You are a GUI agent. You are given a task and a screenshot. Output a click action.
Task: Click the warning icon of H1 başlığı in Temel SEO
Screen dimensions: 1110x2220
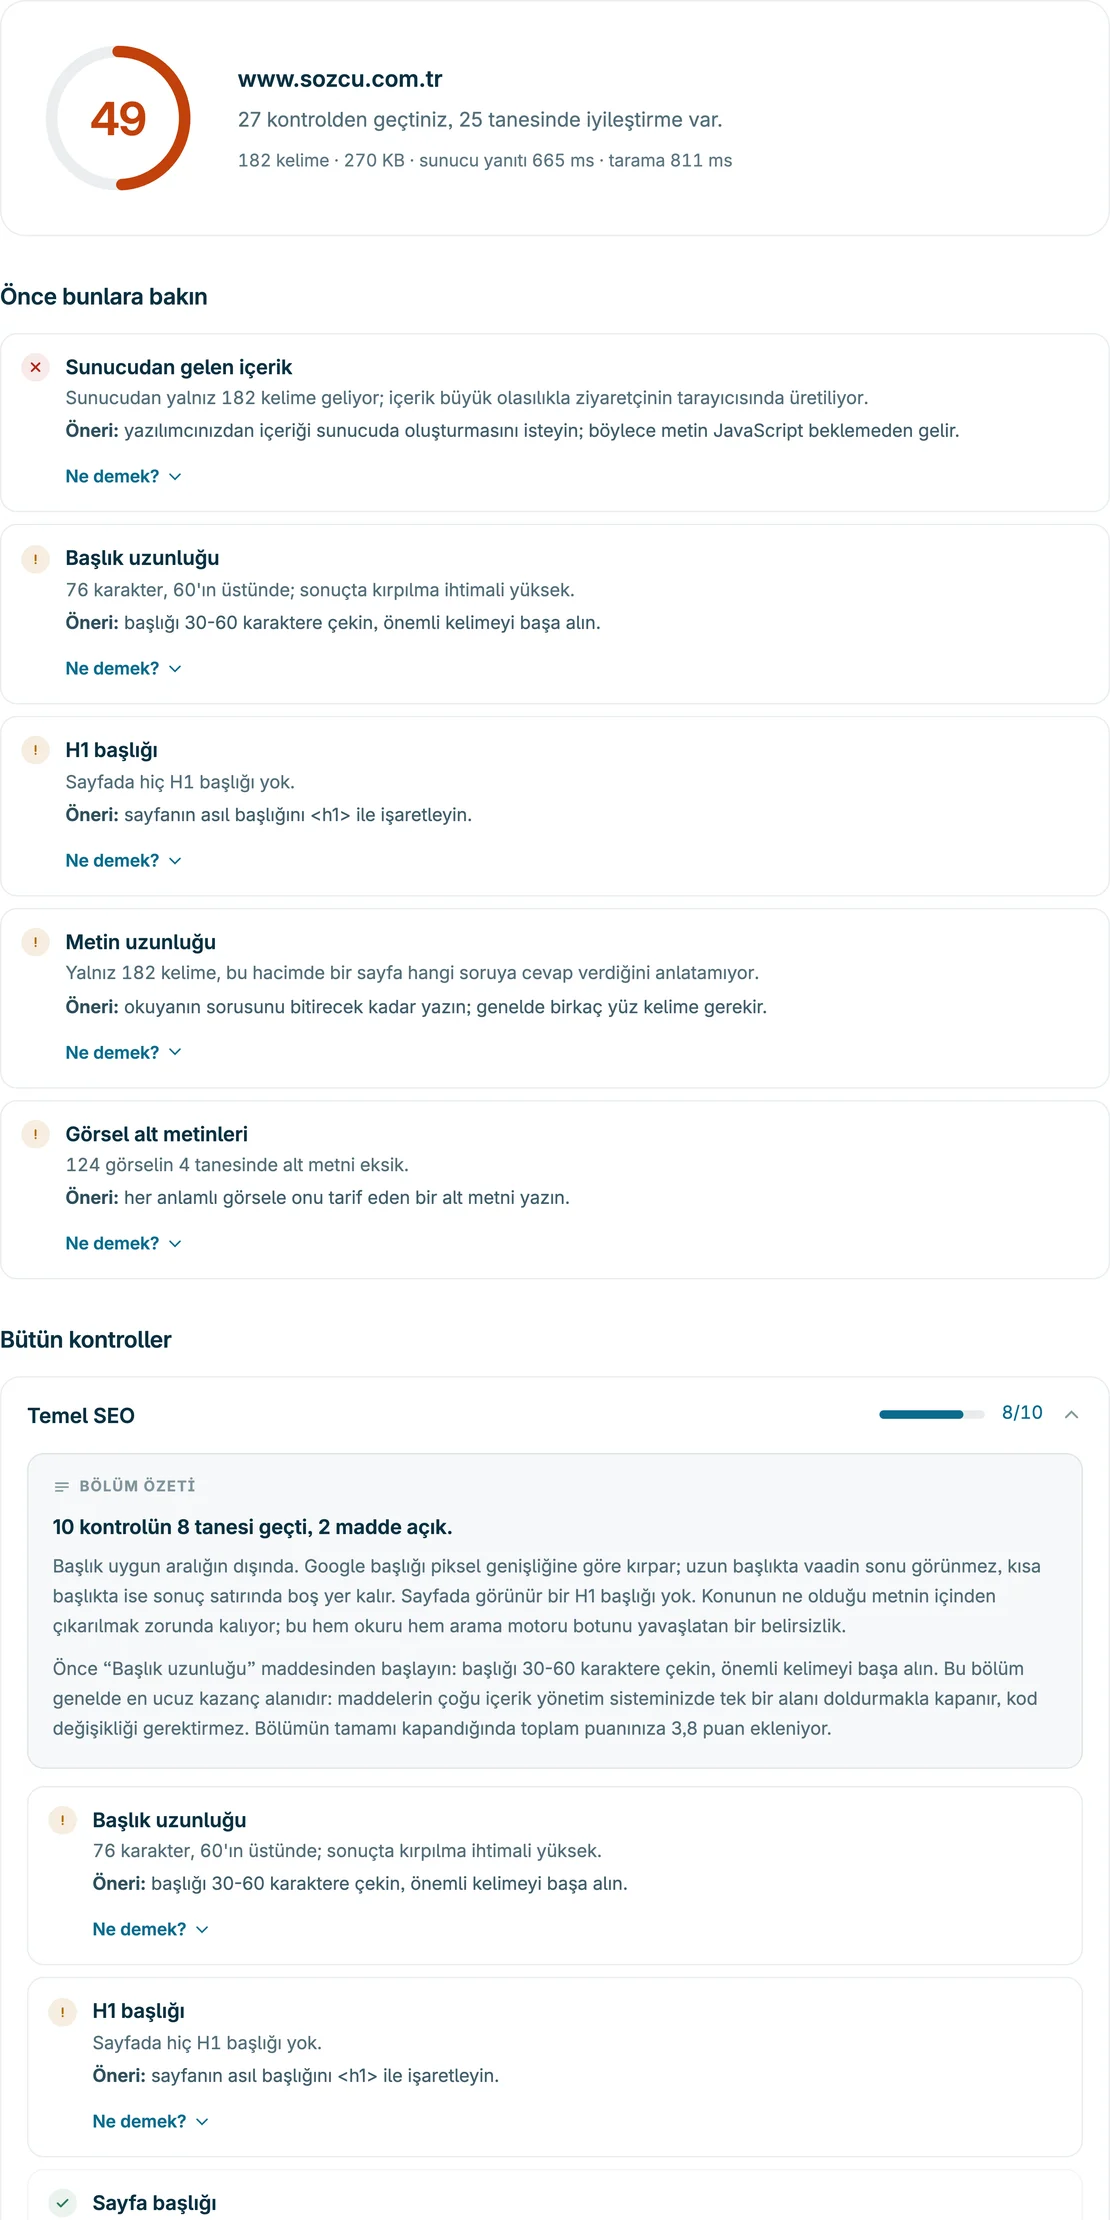(x=62, y=2012)
